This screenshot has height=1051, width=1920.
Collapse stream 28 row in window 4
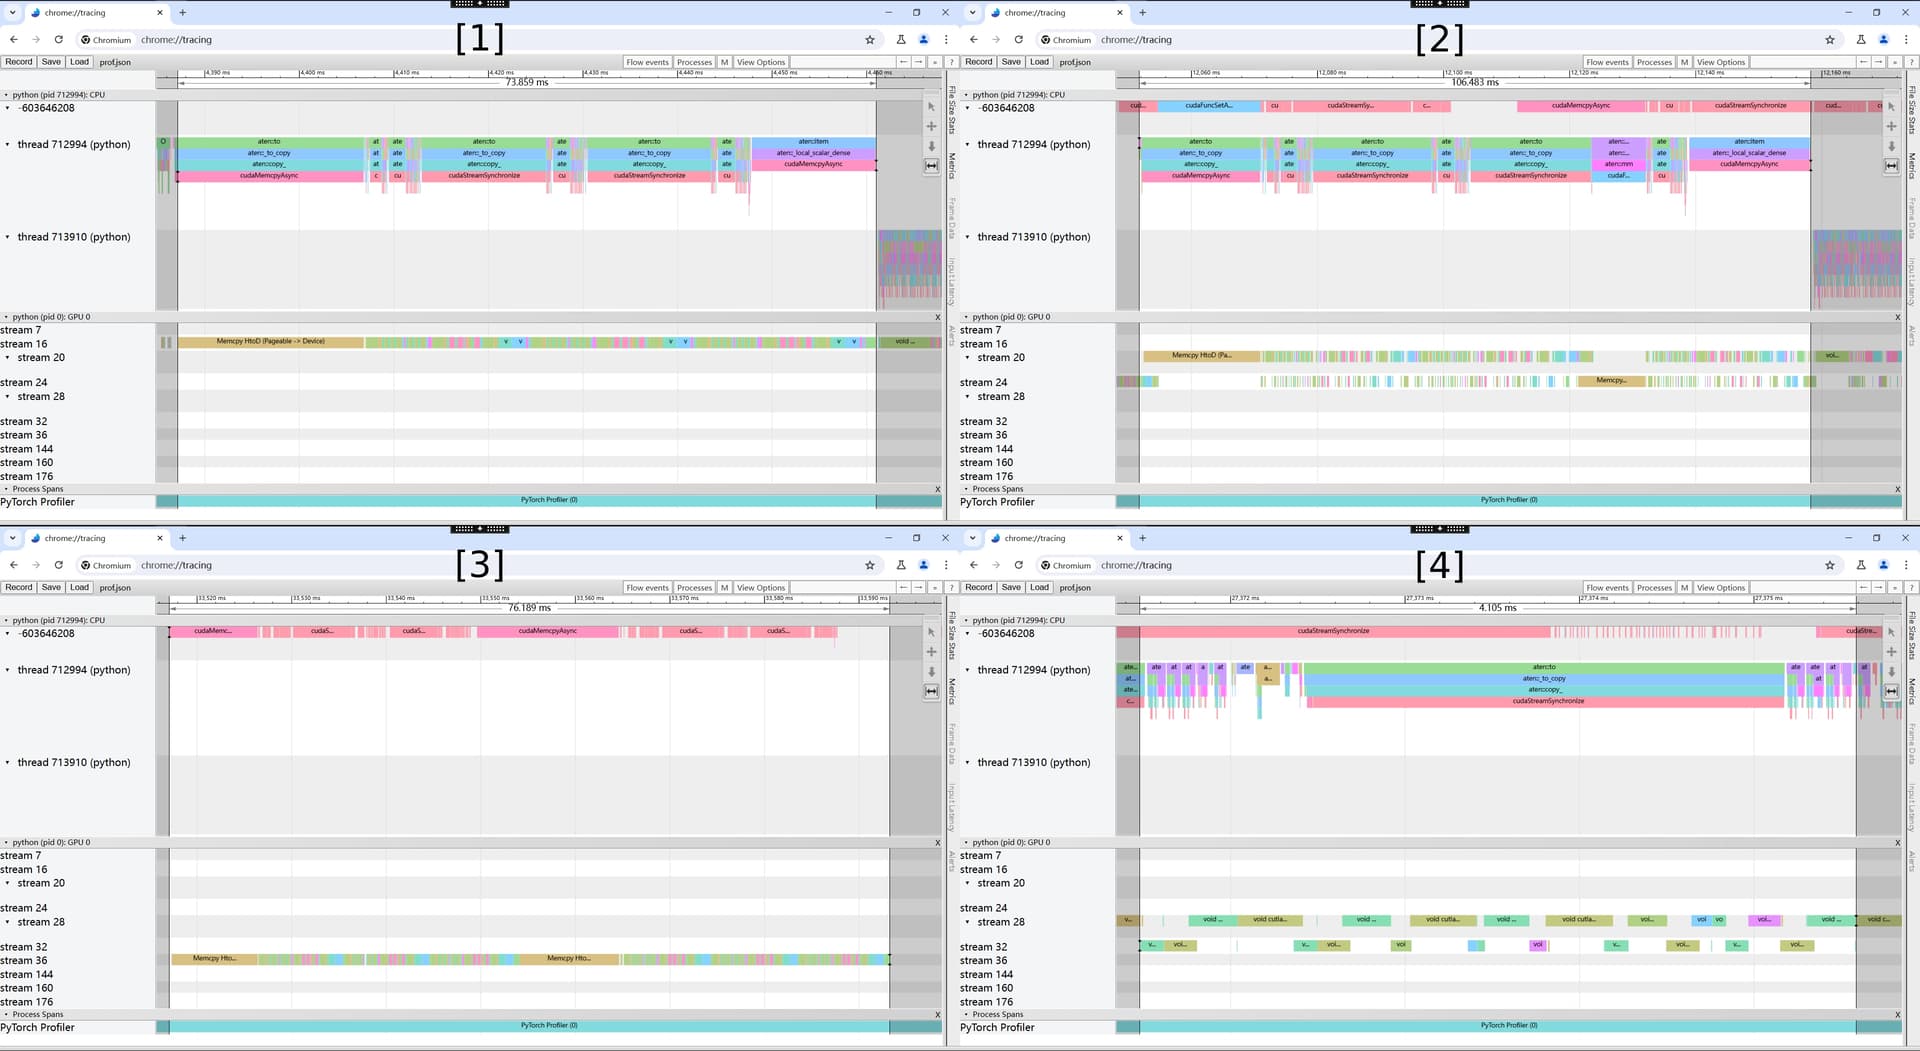coord(967,922)
